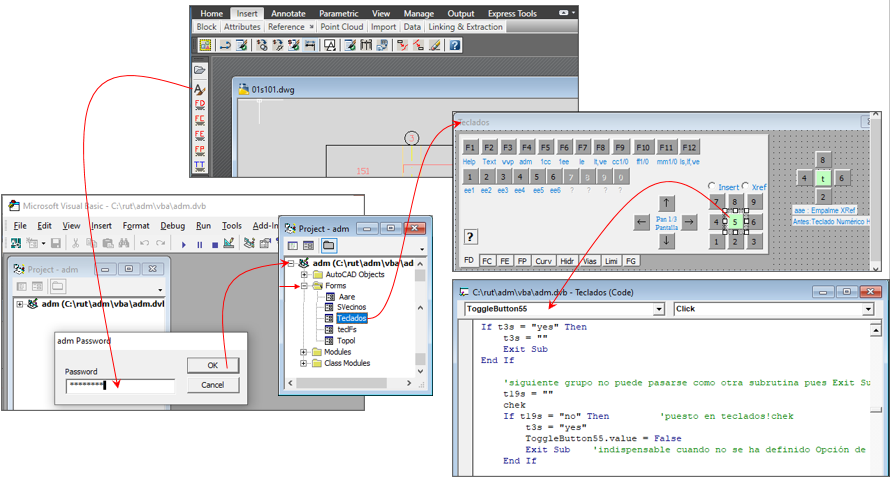Click the right arrow pan button on Teclados

click(689, 222)
